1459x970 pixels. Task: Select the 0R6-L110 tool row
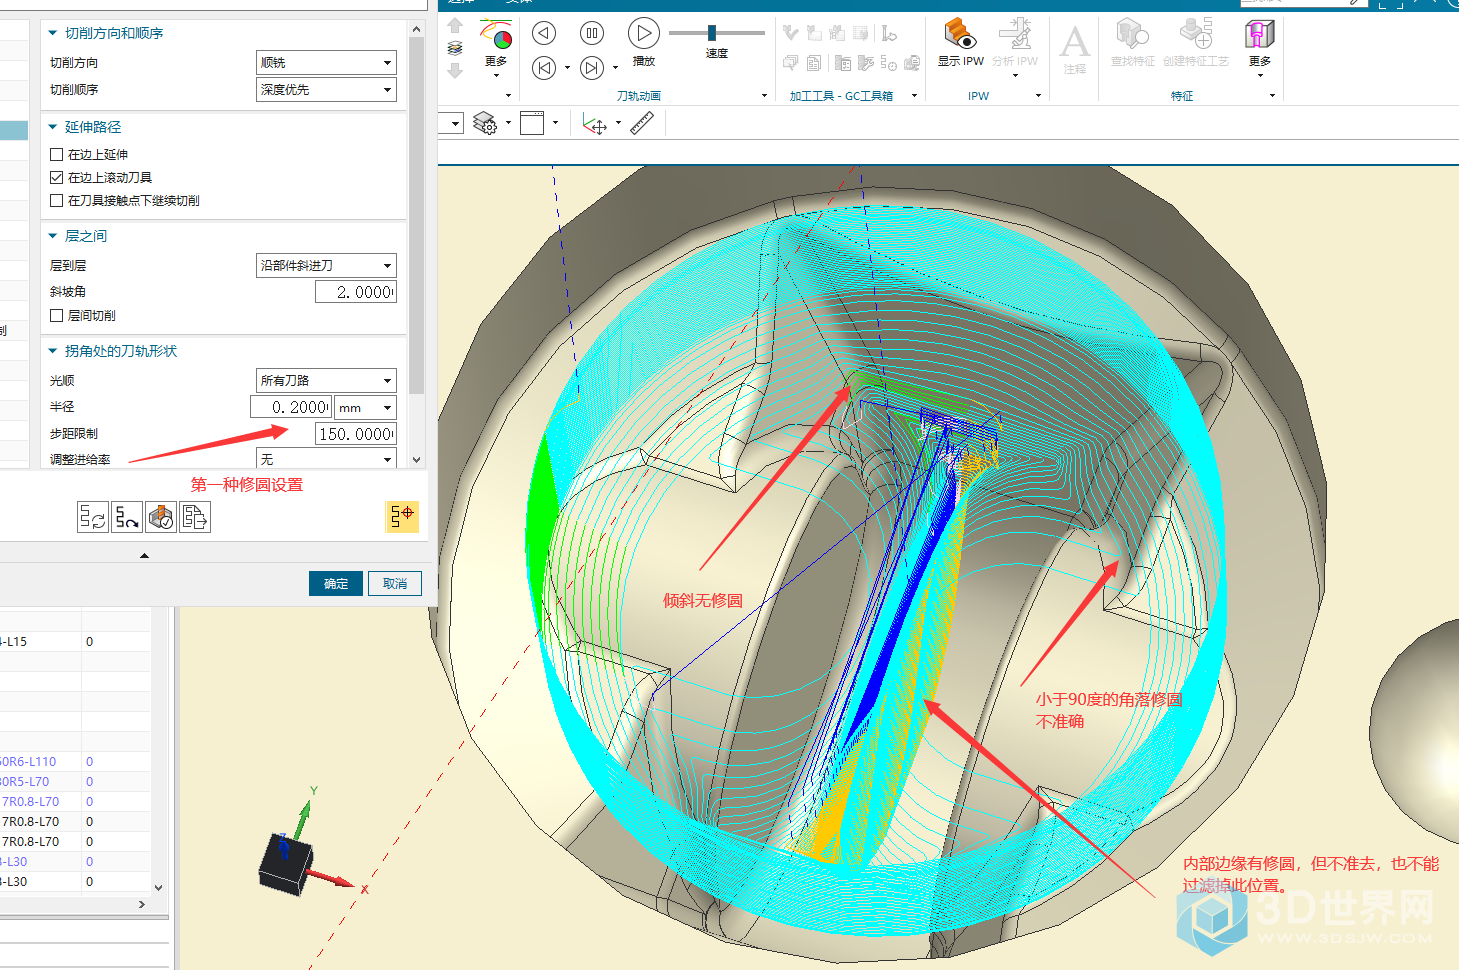[x=75, y=761]
